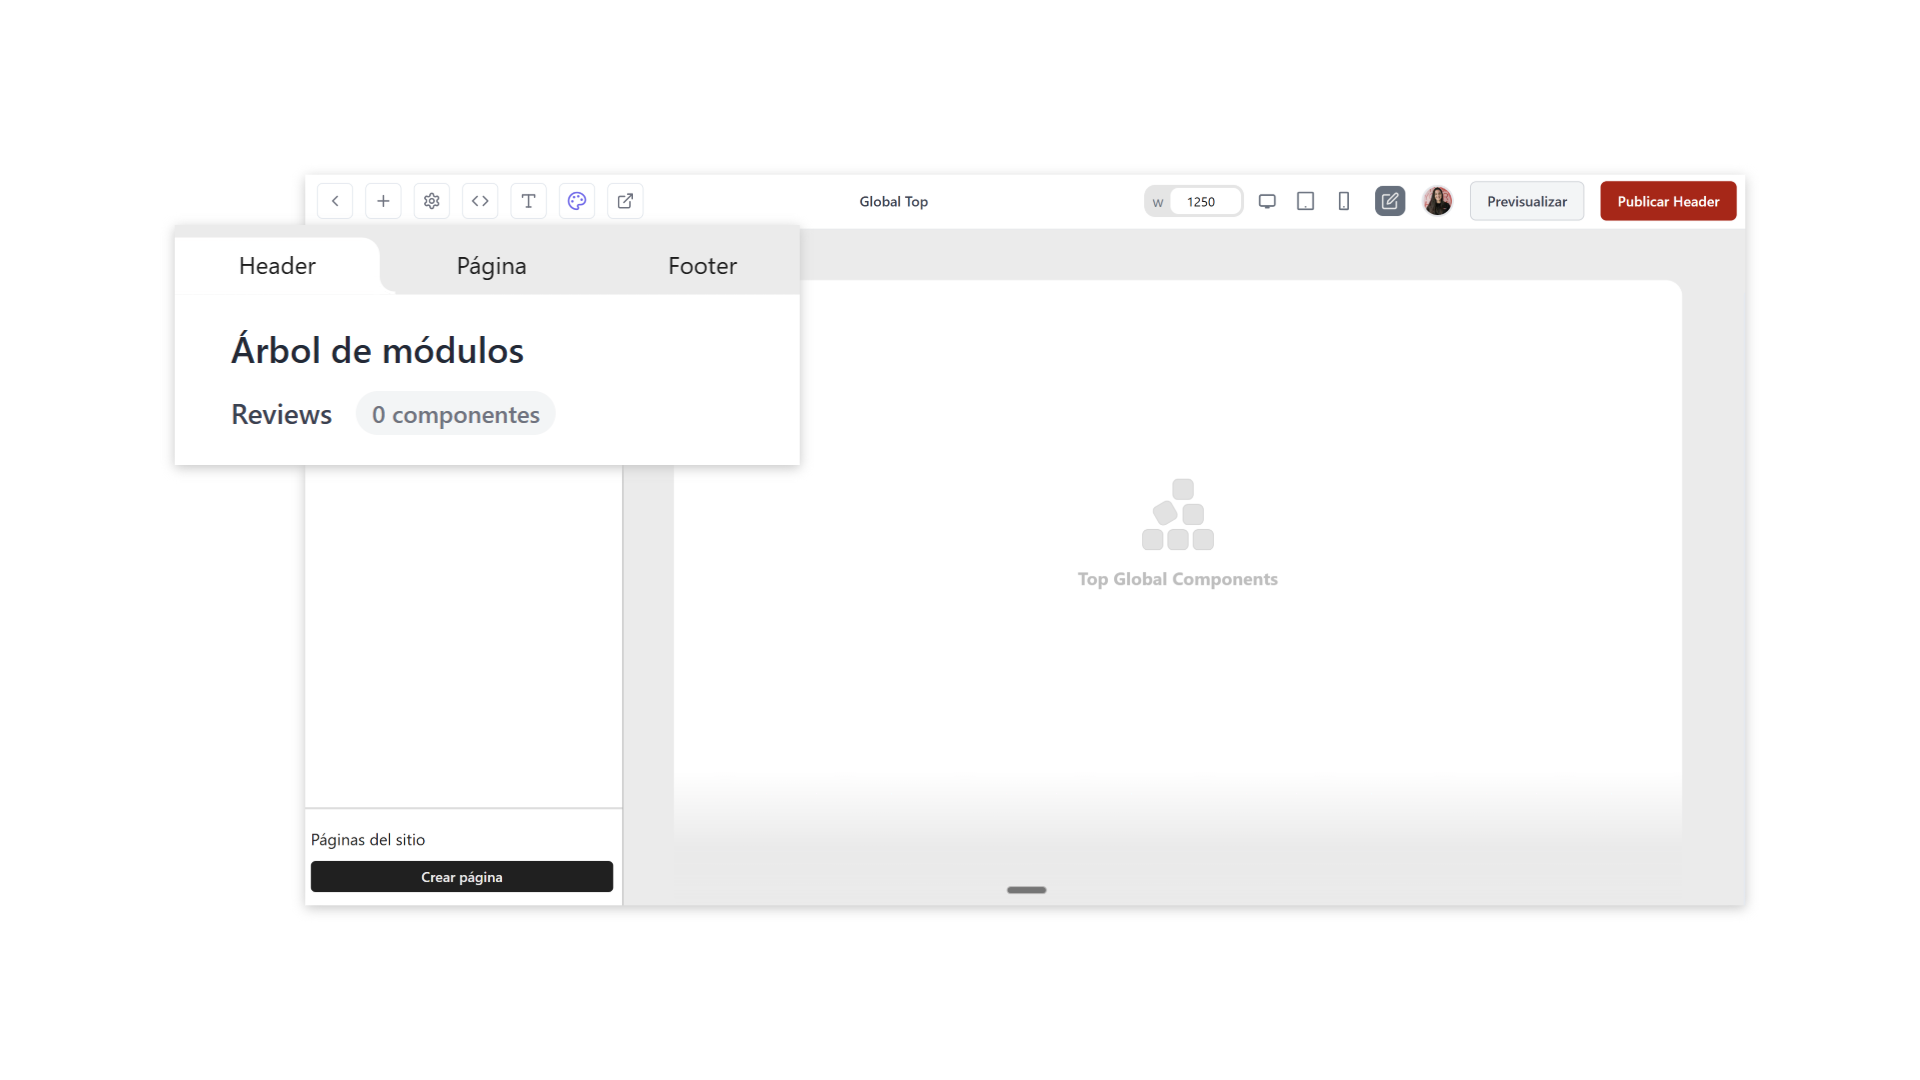Select the typography T icon
Image resolution: width=1920 pixels, height=1080 pixels.
click(x=529, y=201)
